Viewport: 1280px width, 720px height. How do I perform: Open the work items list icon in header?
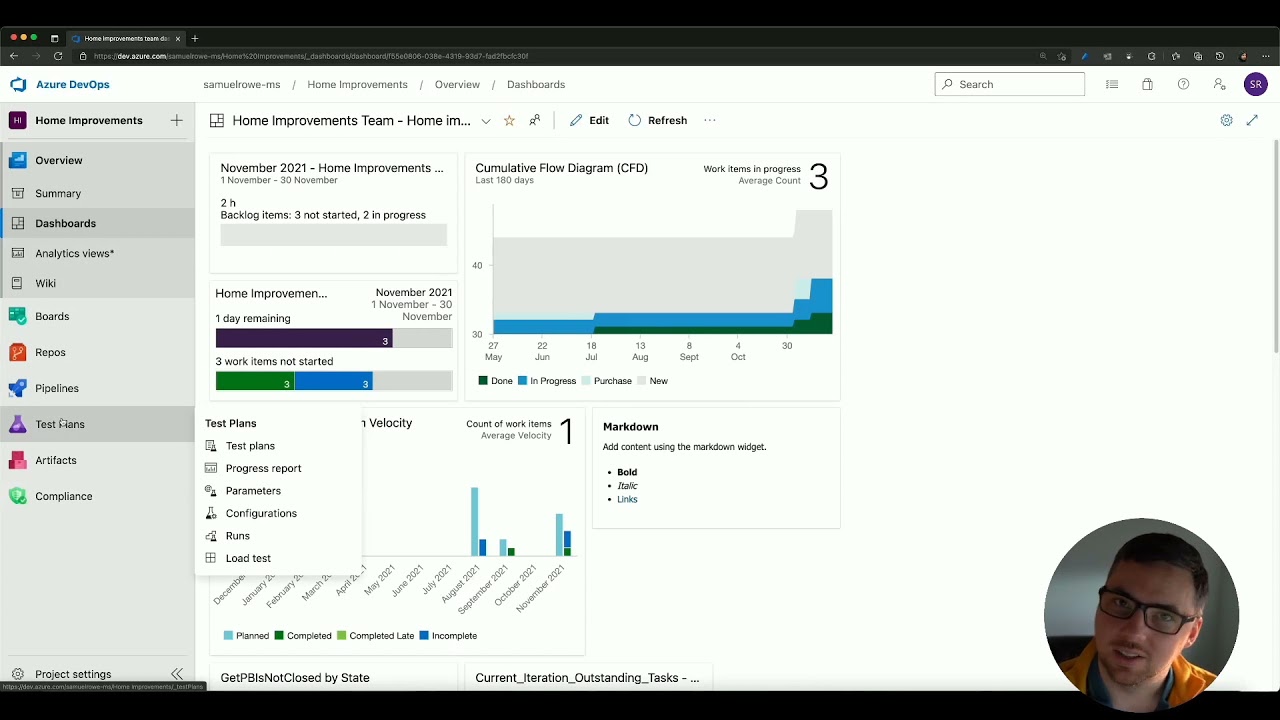1112,84
